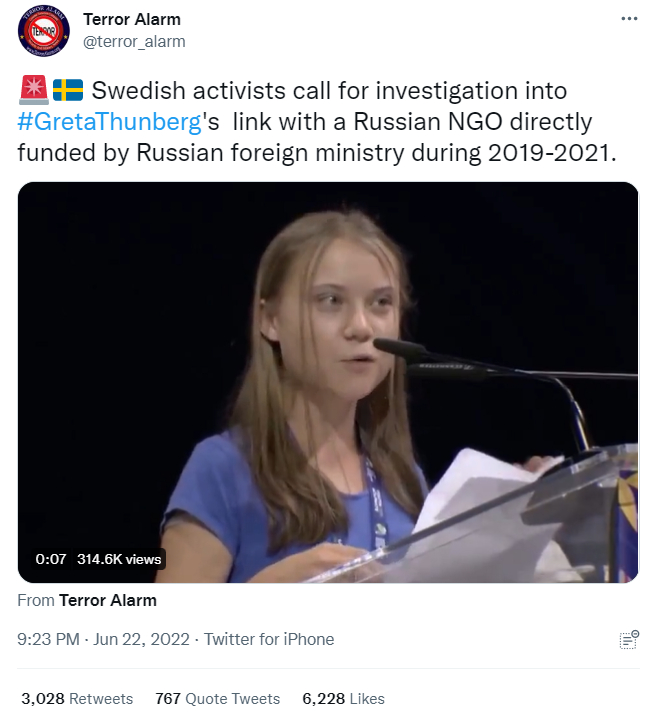Screen dimensions: 655x722
Task: Click the 0:07 video duration label
Action: (51, 559)
